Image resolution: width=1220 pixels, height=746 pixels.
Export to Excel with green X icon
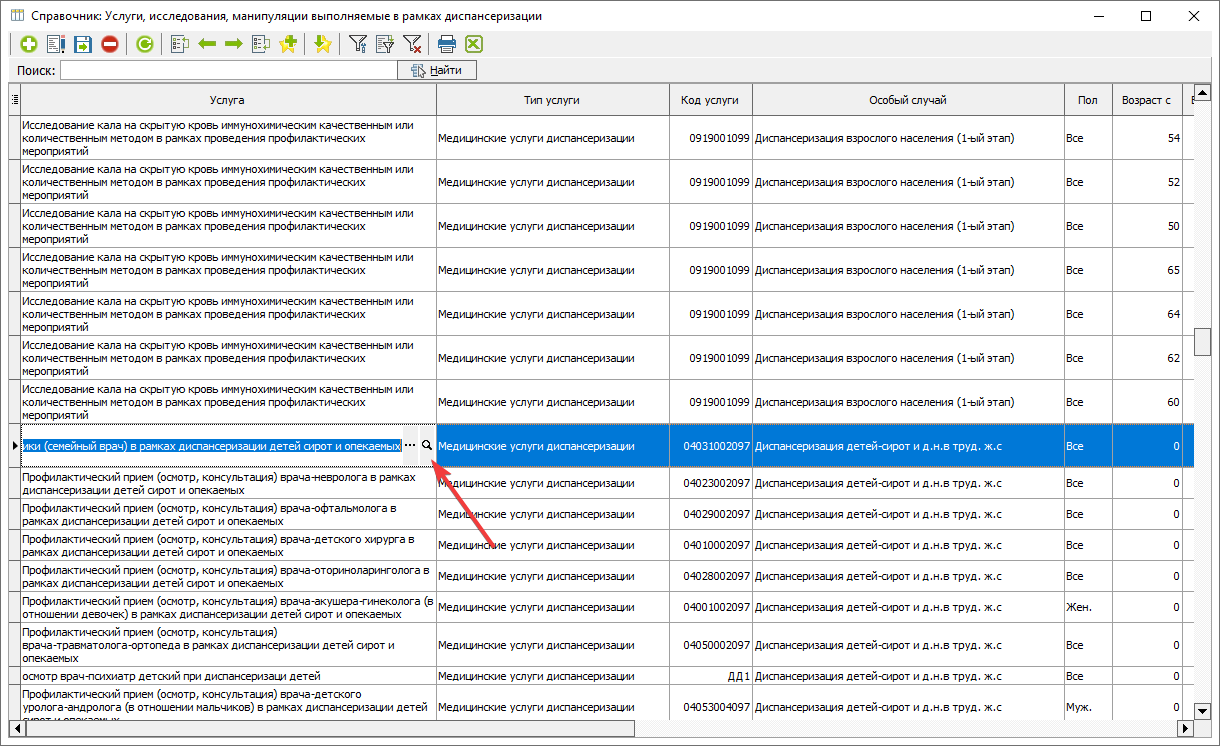click(474, 44)
